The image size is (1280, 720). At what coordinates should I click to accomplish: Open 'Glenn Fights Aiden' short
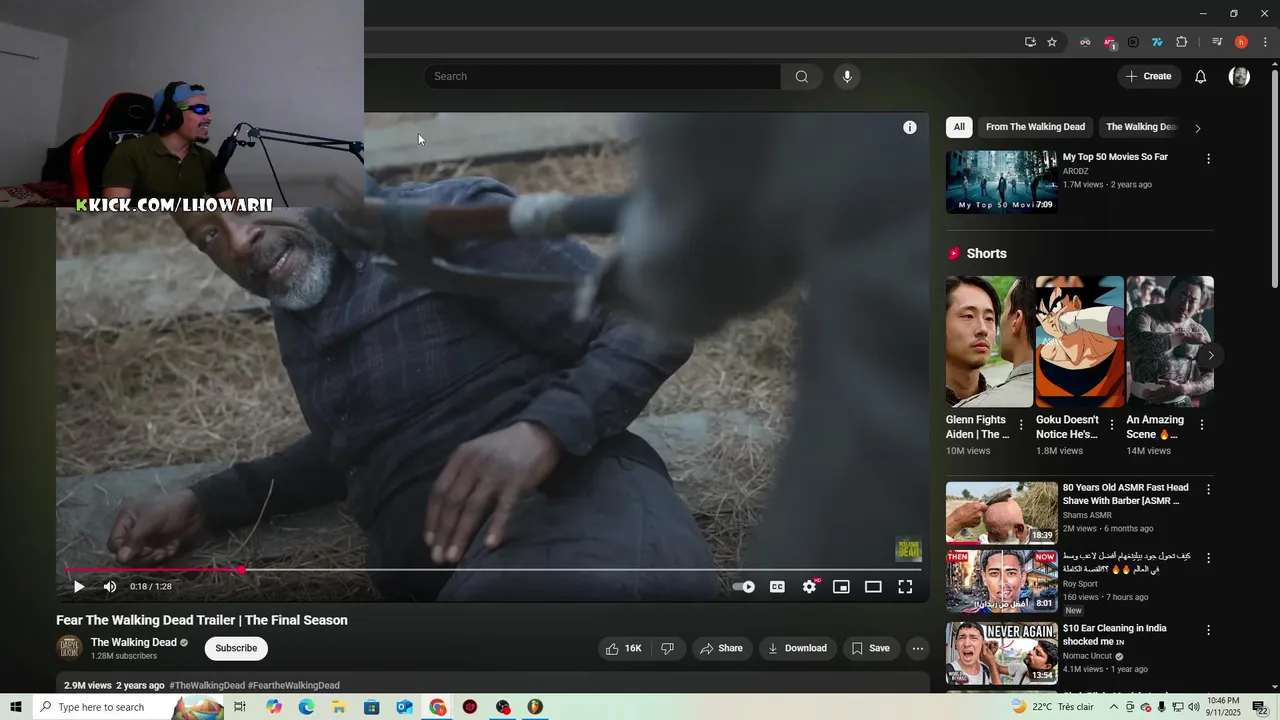tap(989, 341)
